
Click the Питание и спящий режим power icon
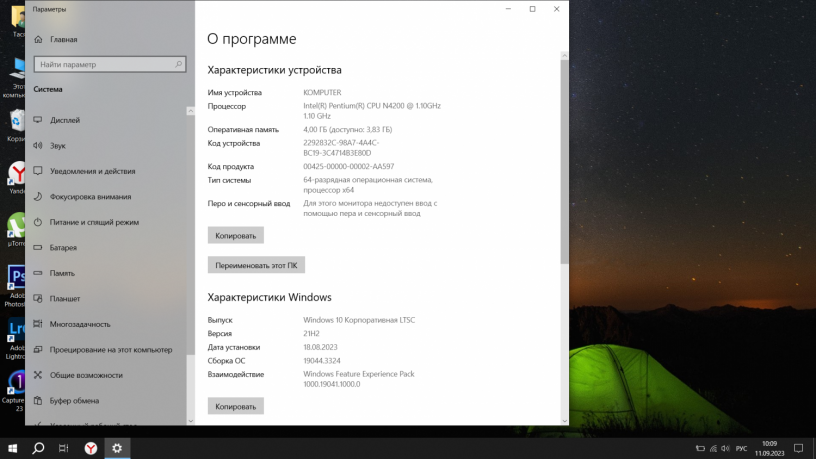[x=38, y=222]
